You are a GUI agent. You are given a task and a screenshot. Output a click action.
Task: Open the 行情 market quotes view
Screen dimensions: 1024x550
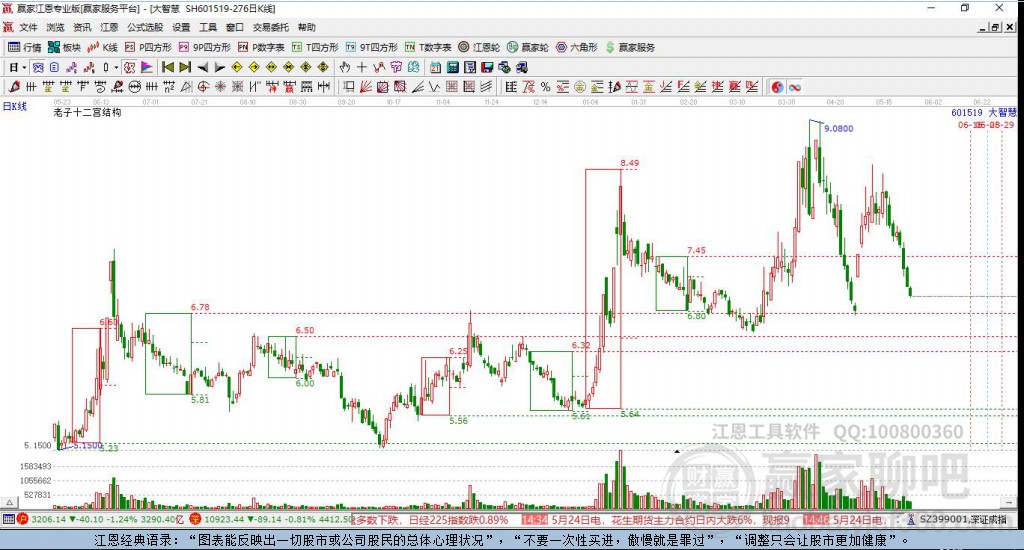tap(24, 47)
